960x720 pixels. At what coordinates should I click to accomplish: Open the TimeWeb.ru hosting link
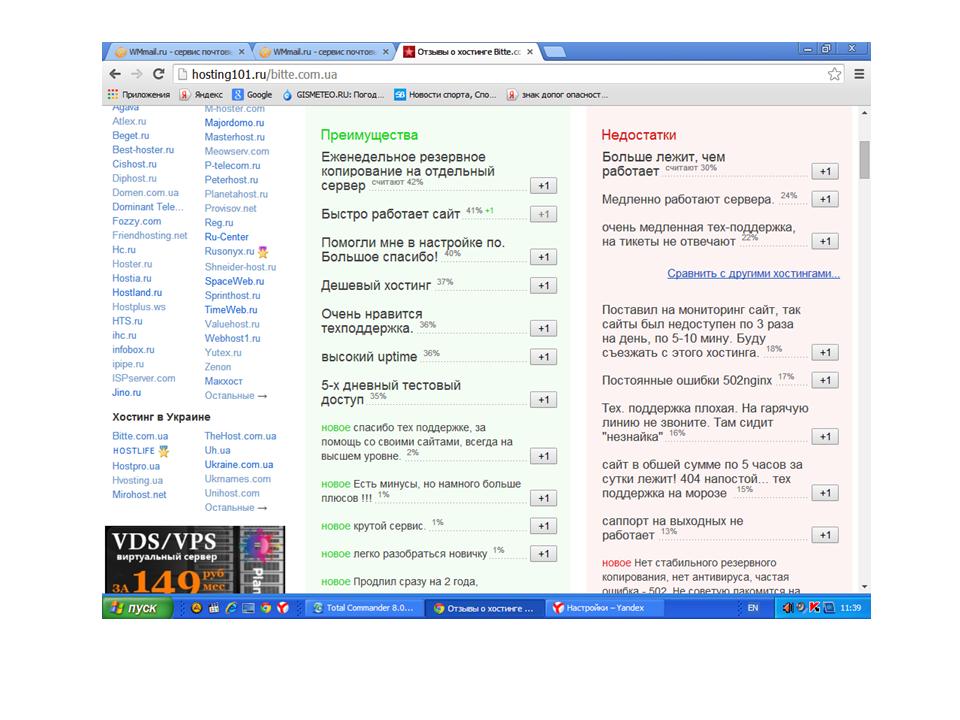(231, 310)
